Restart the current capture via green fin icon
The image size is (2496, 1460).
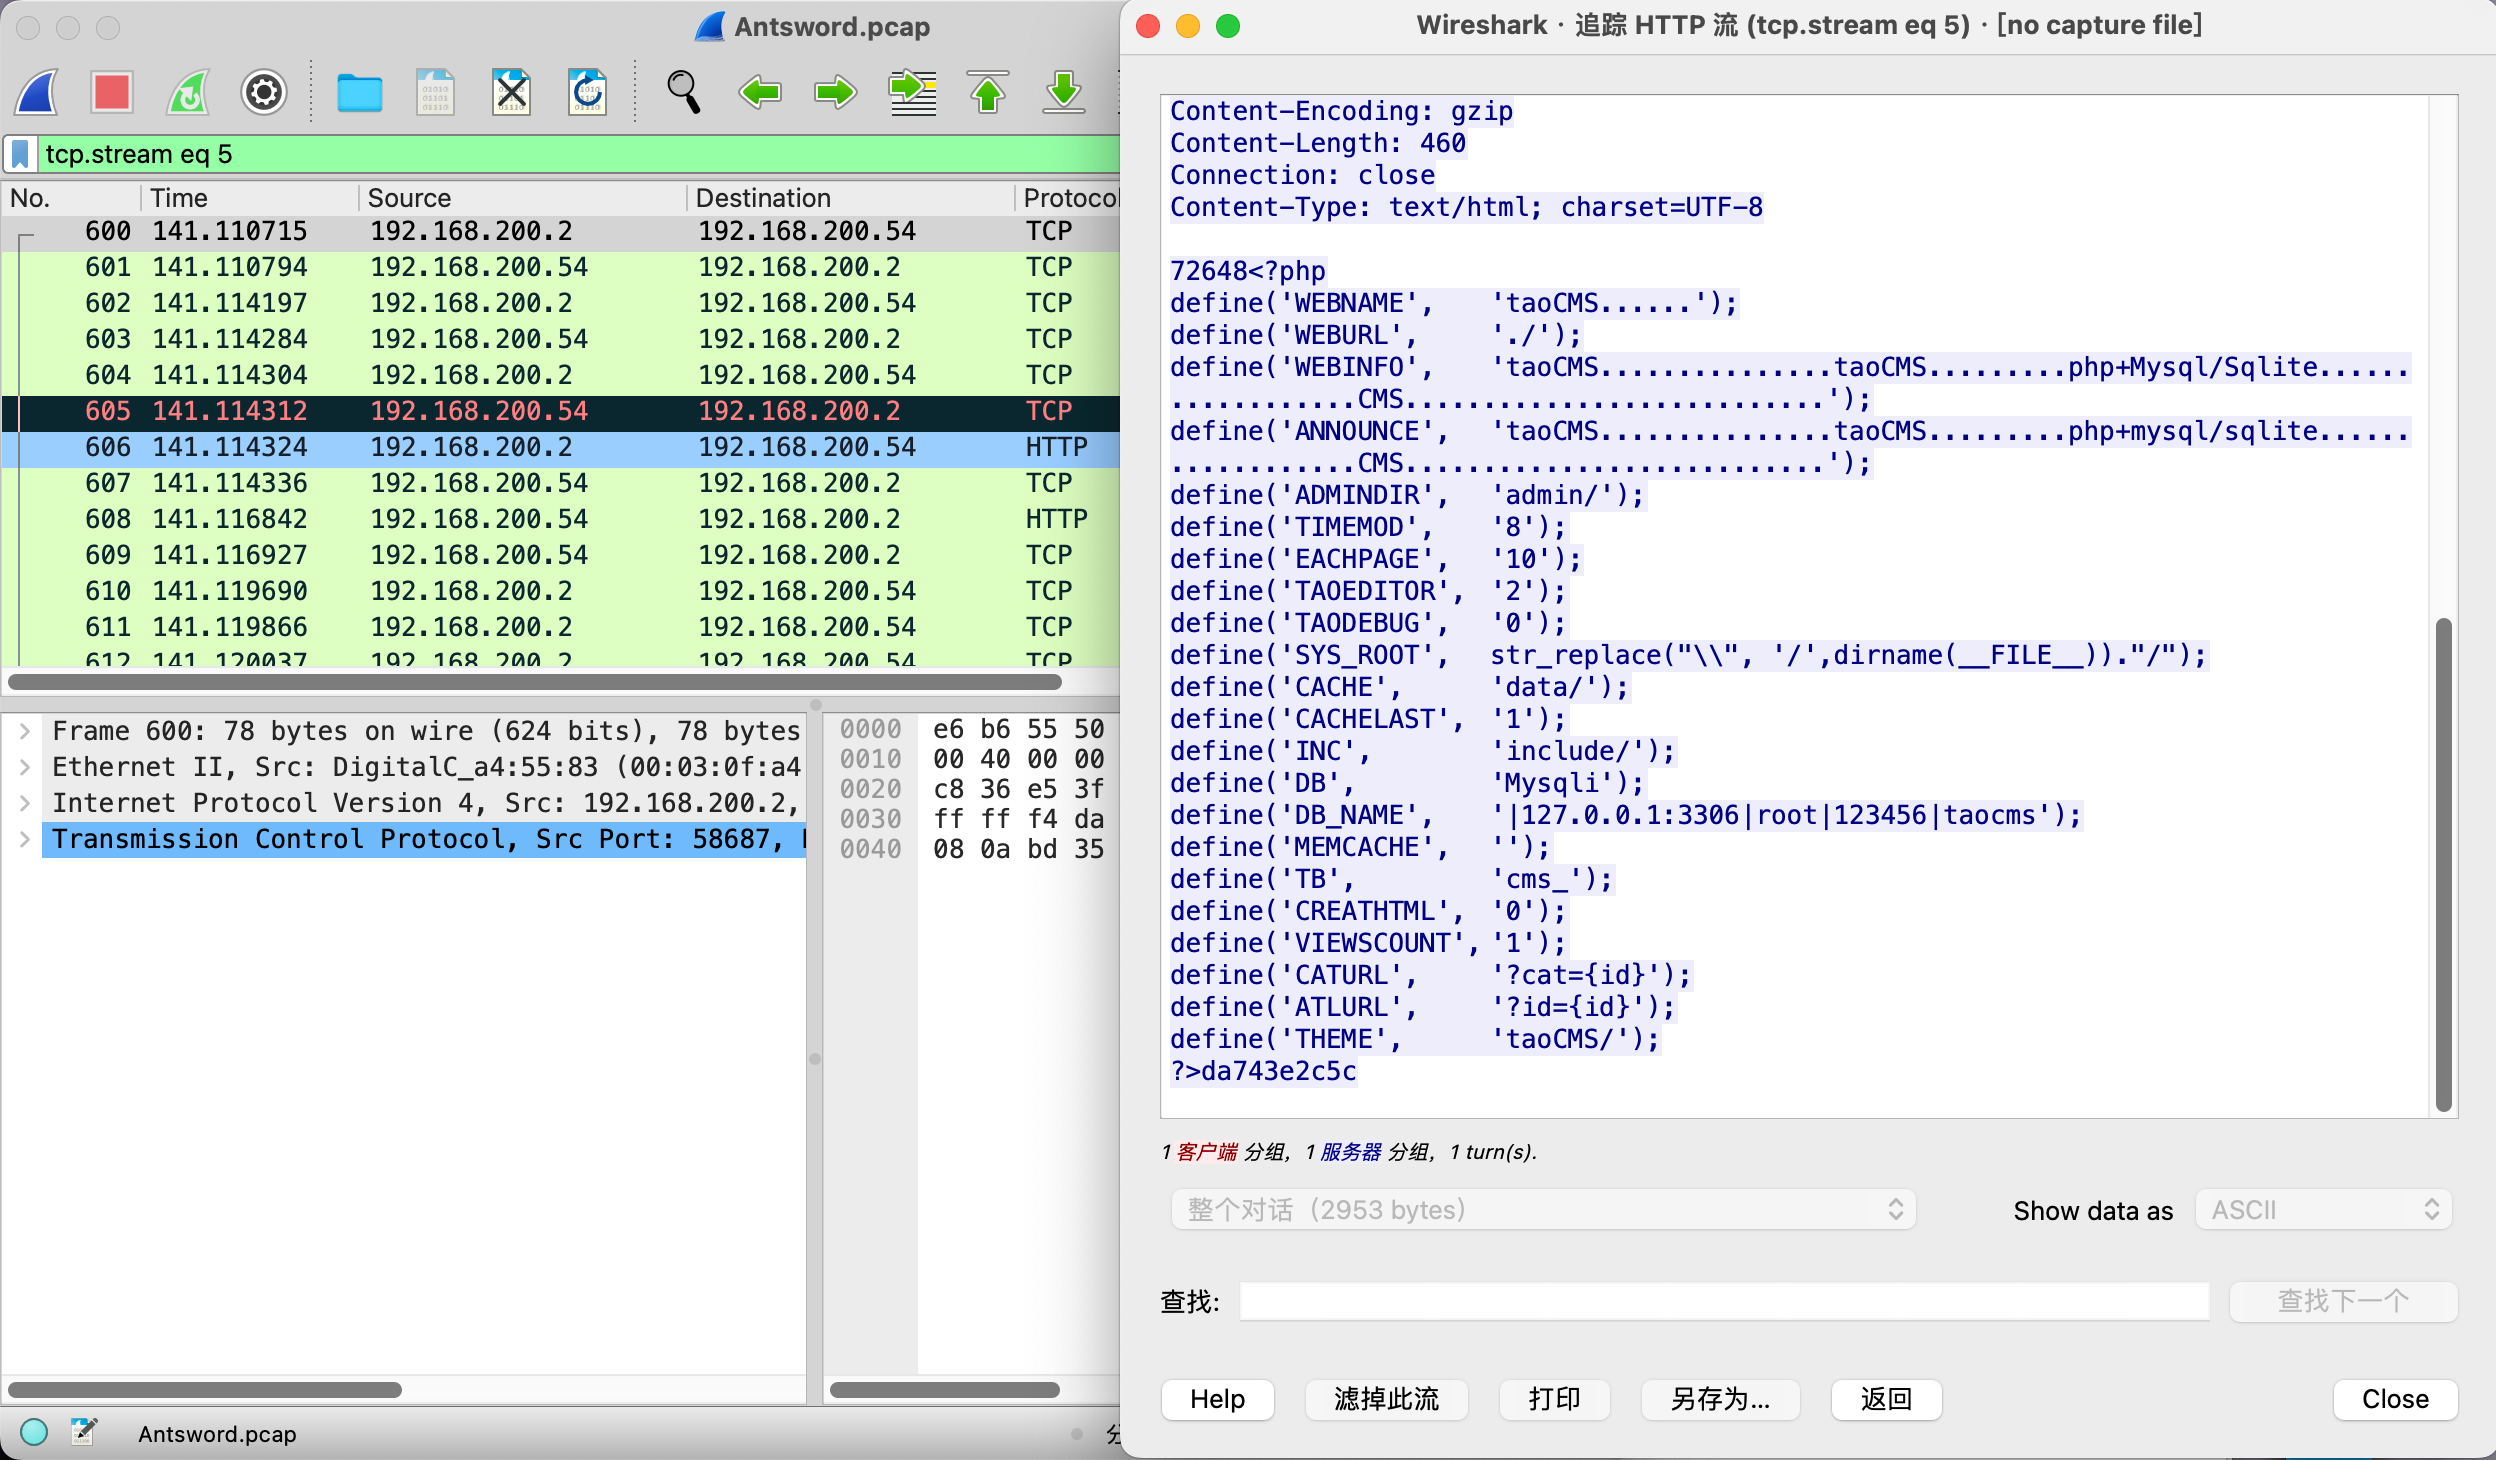coord(188,93)
